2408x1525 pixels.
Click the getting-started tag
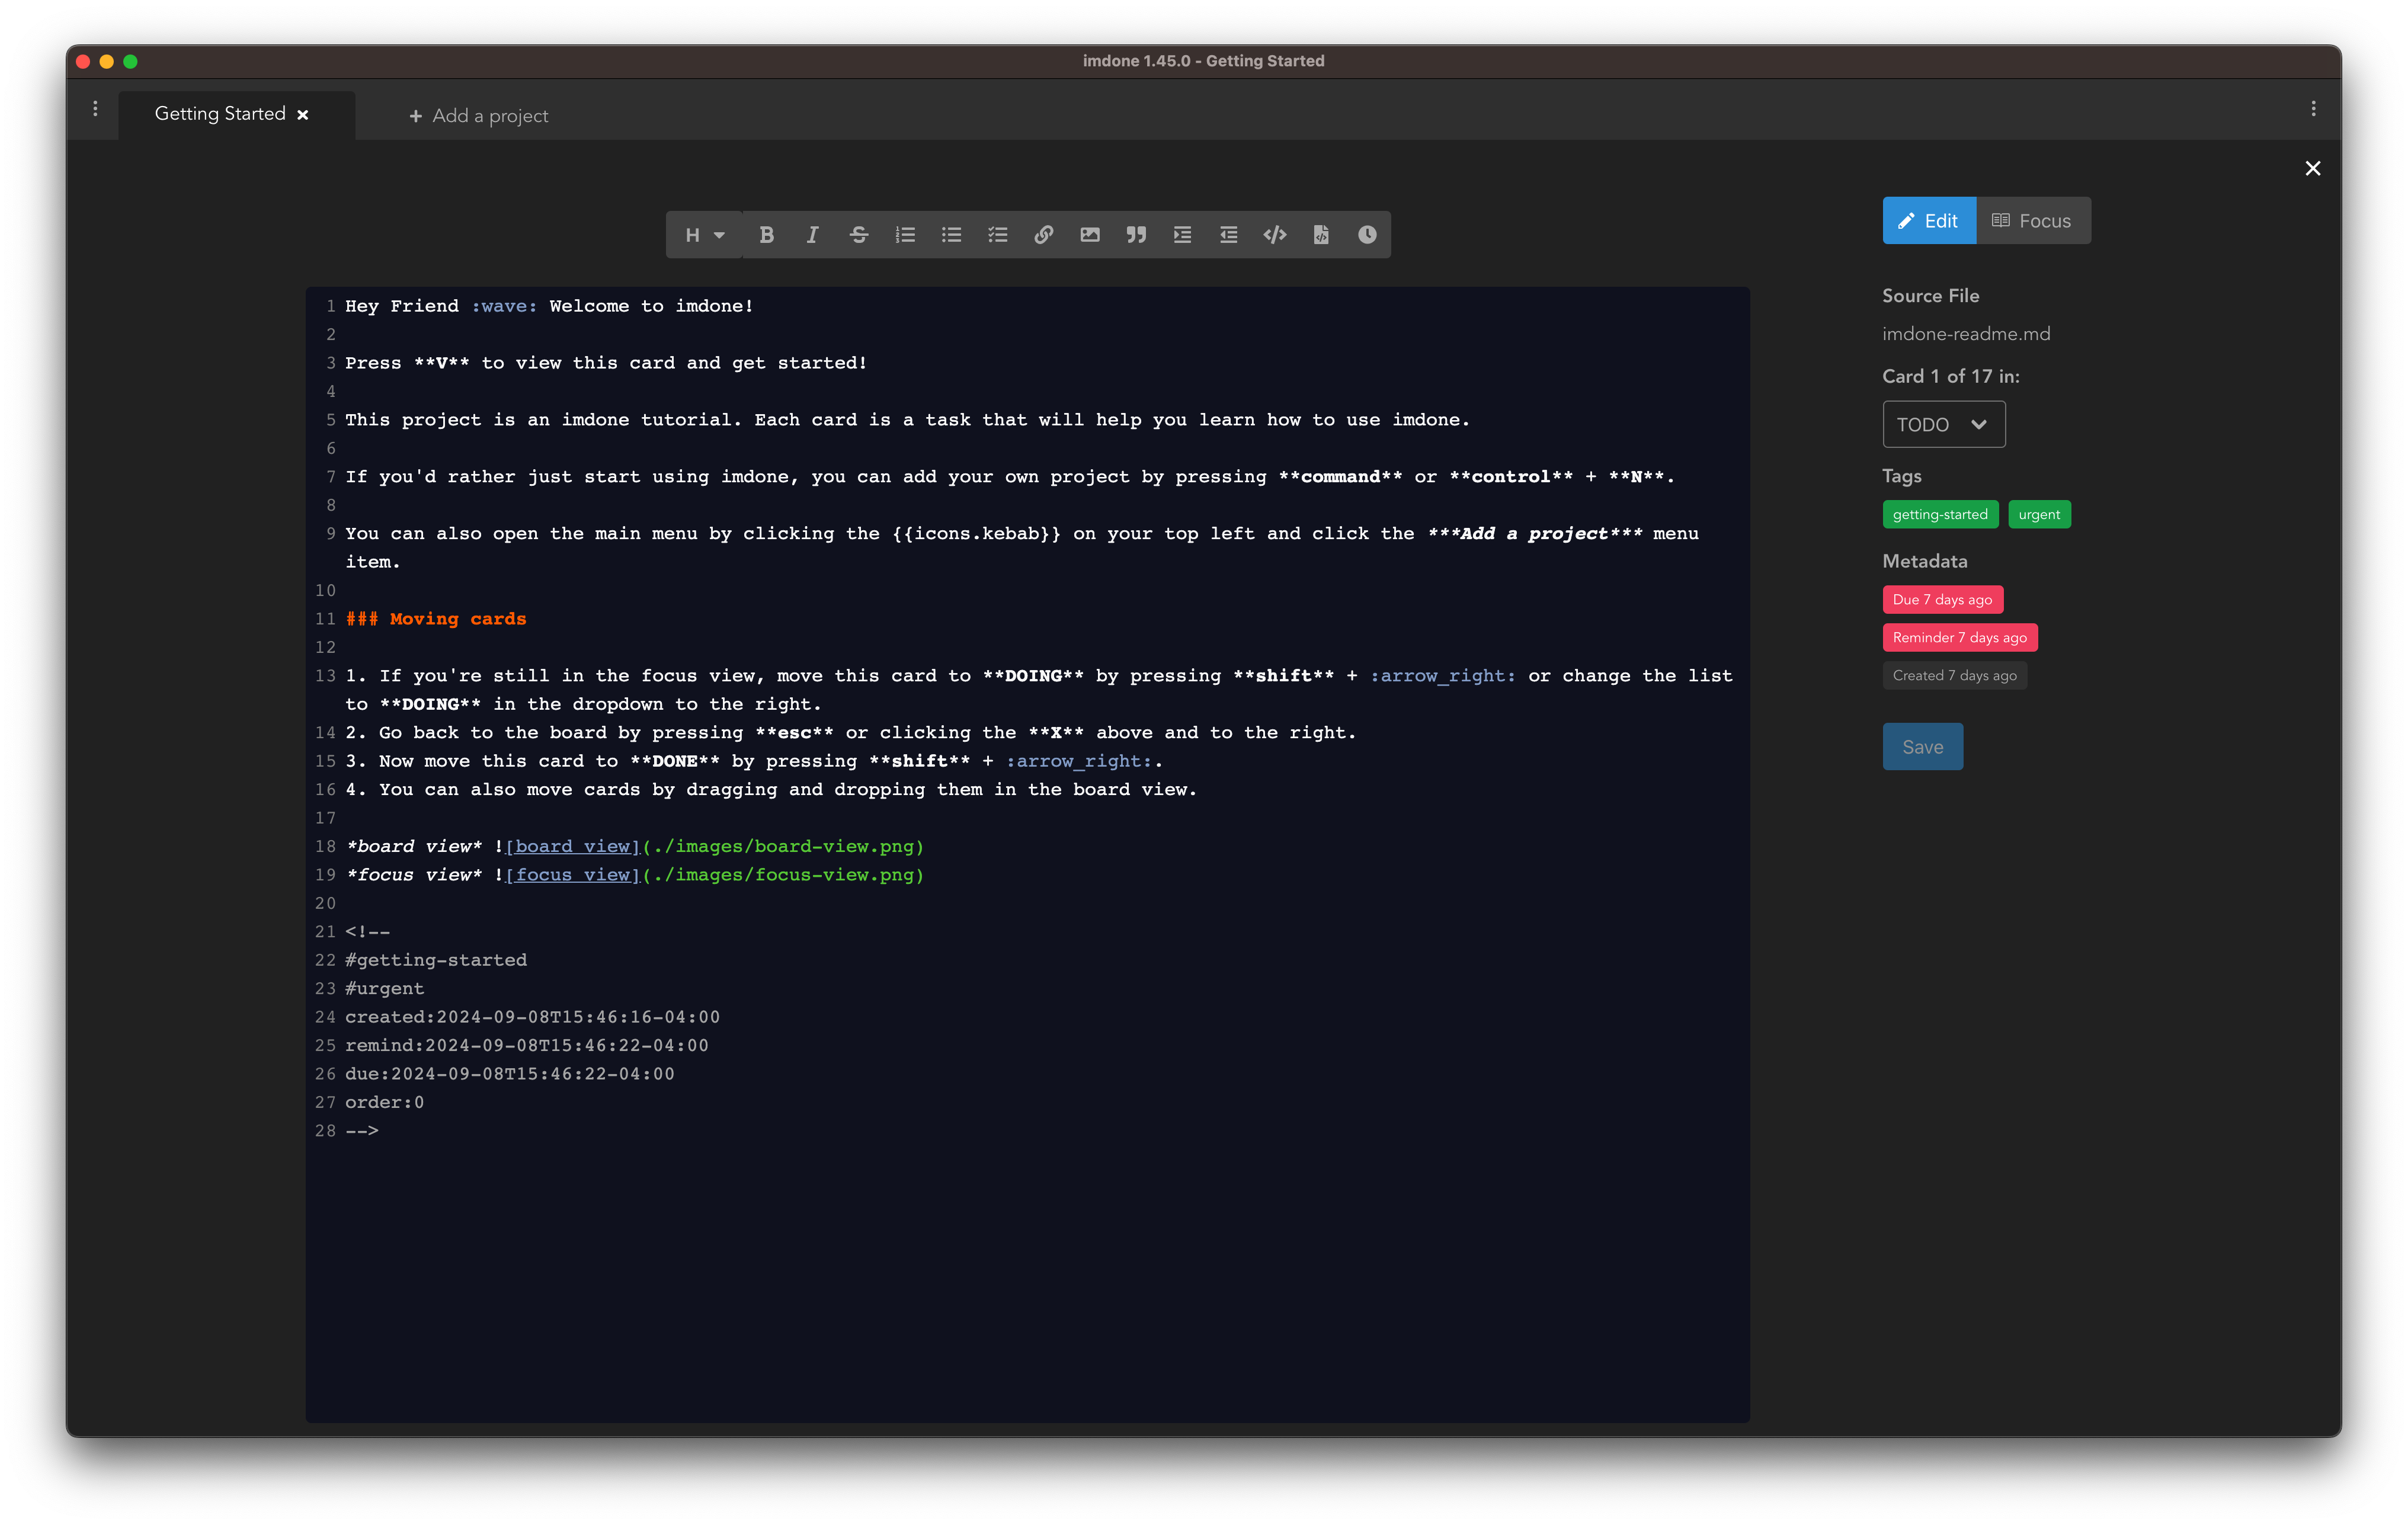pyautogui.click(x=1940, y=514)
